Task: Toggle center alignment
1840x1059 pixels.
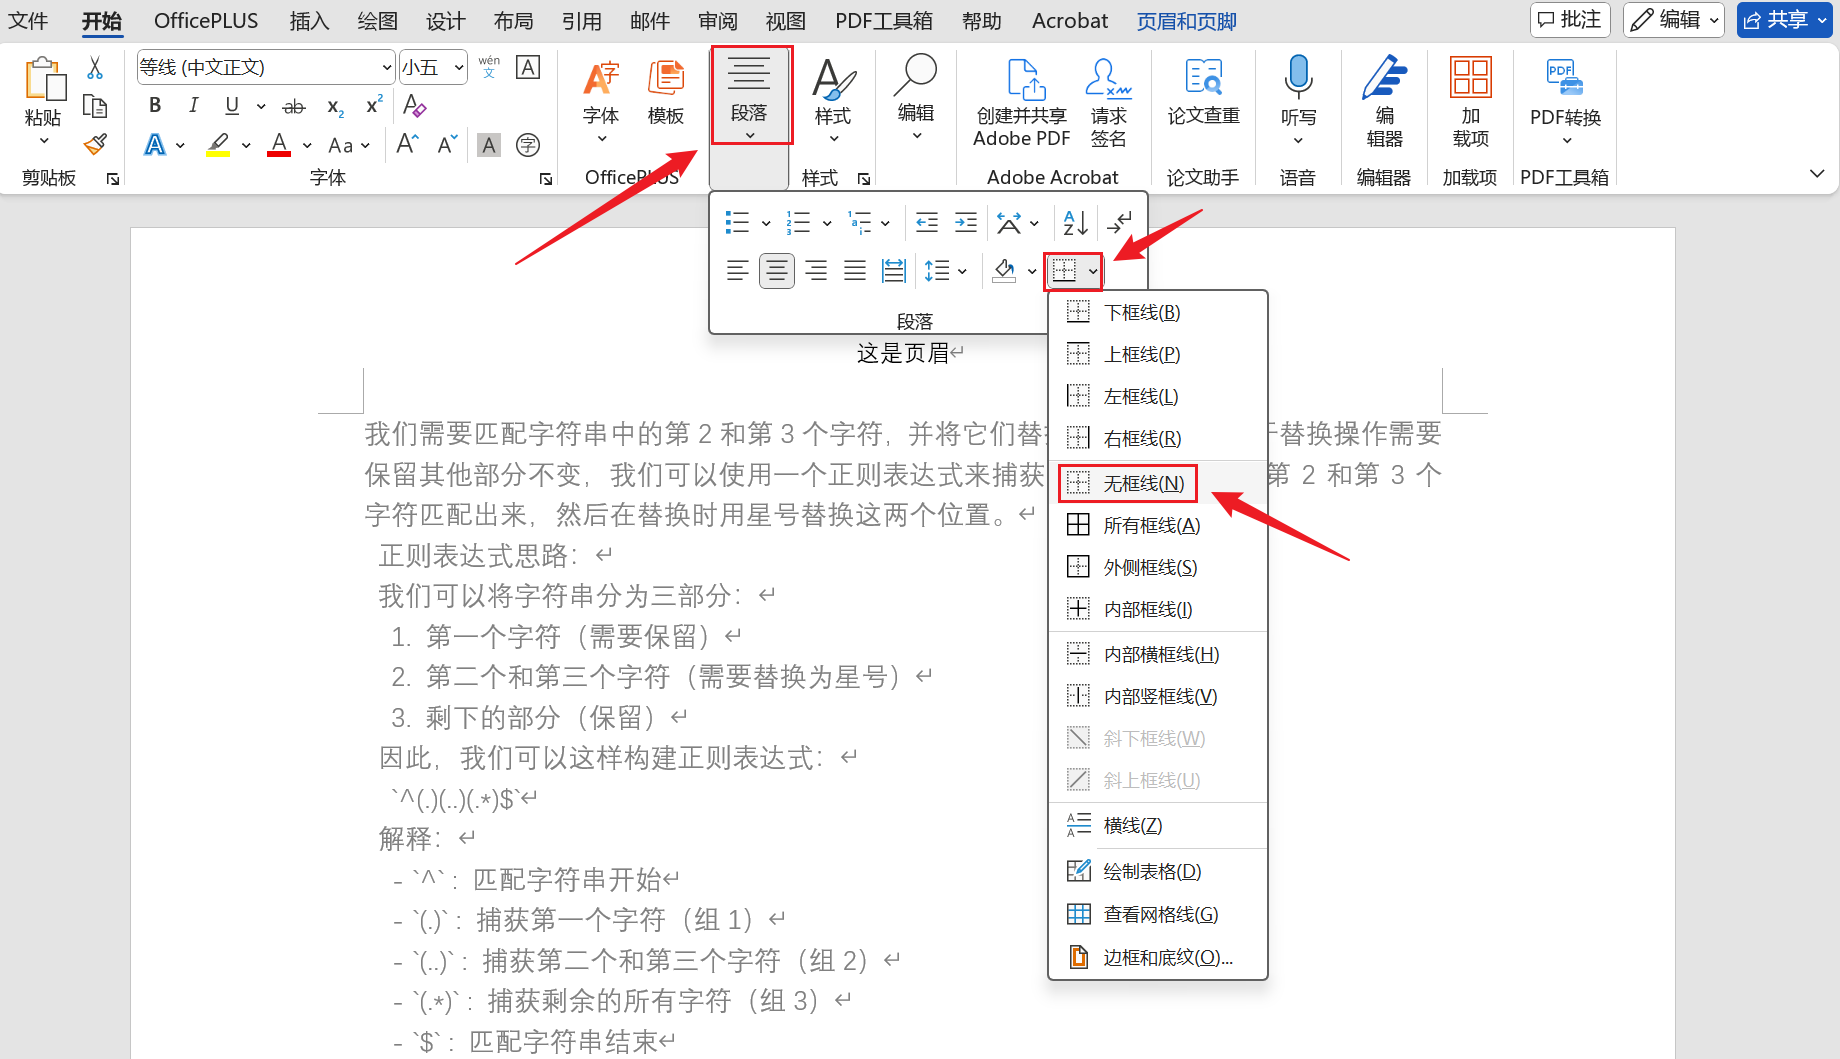Action: point(777,271)
